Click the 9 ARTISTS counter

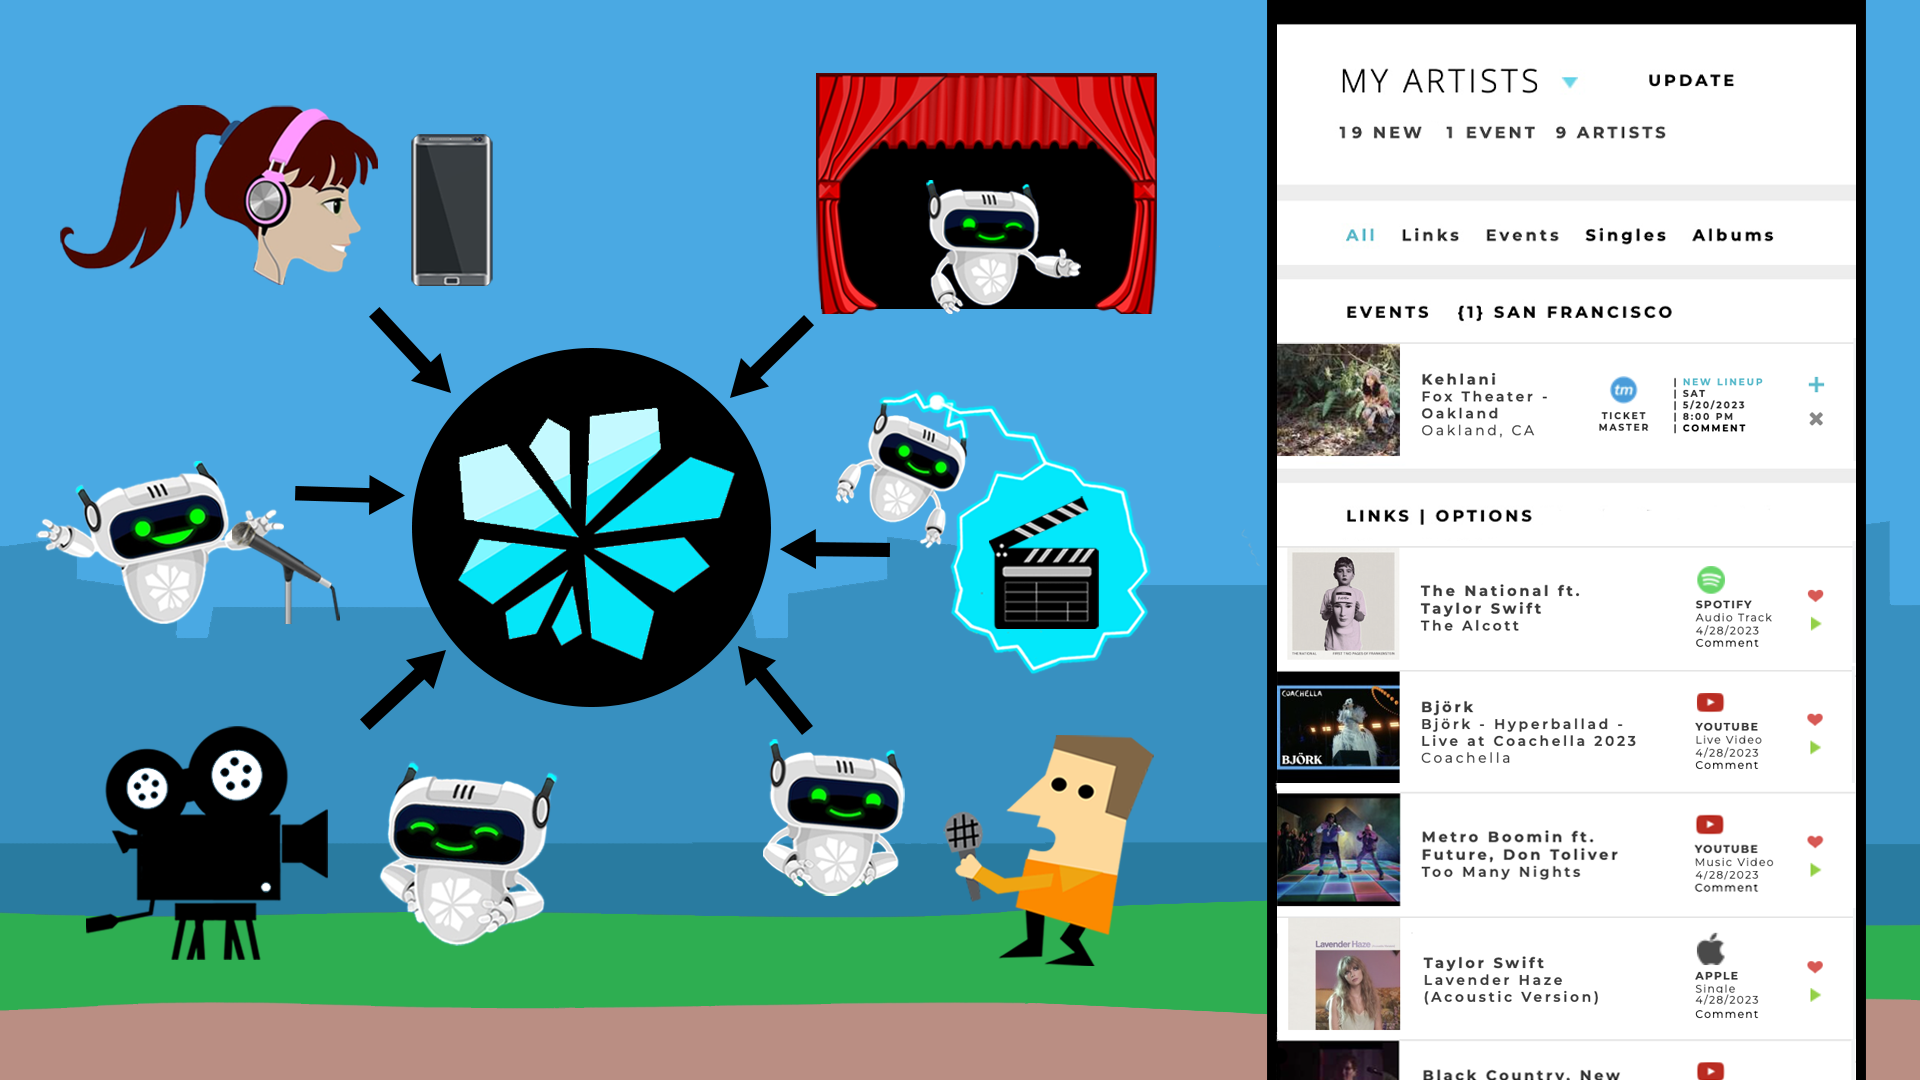(1611, 132)
